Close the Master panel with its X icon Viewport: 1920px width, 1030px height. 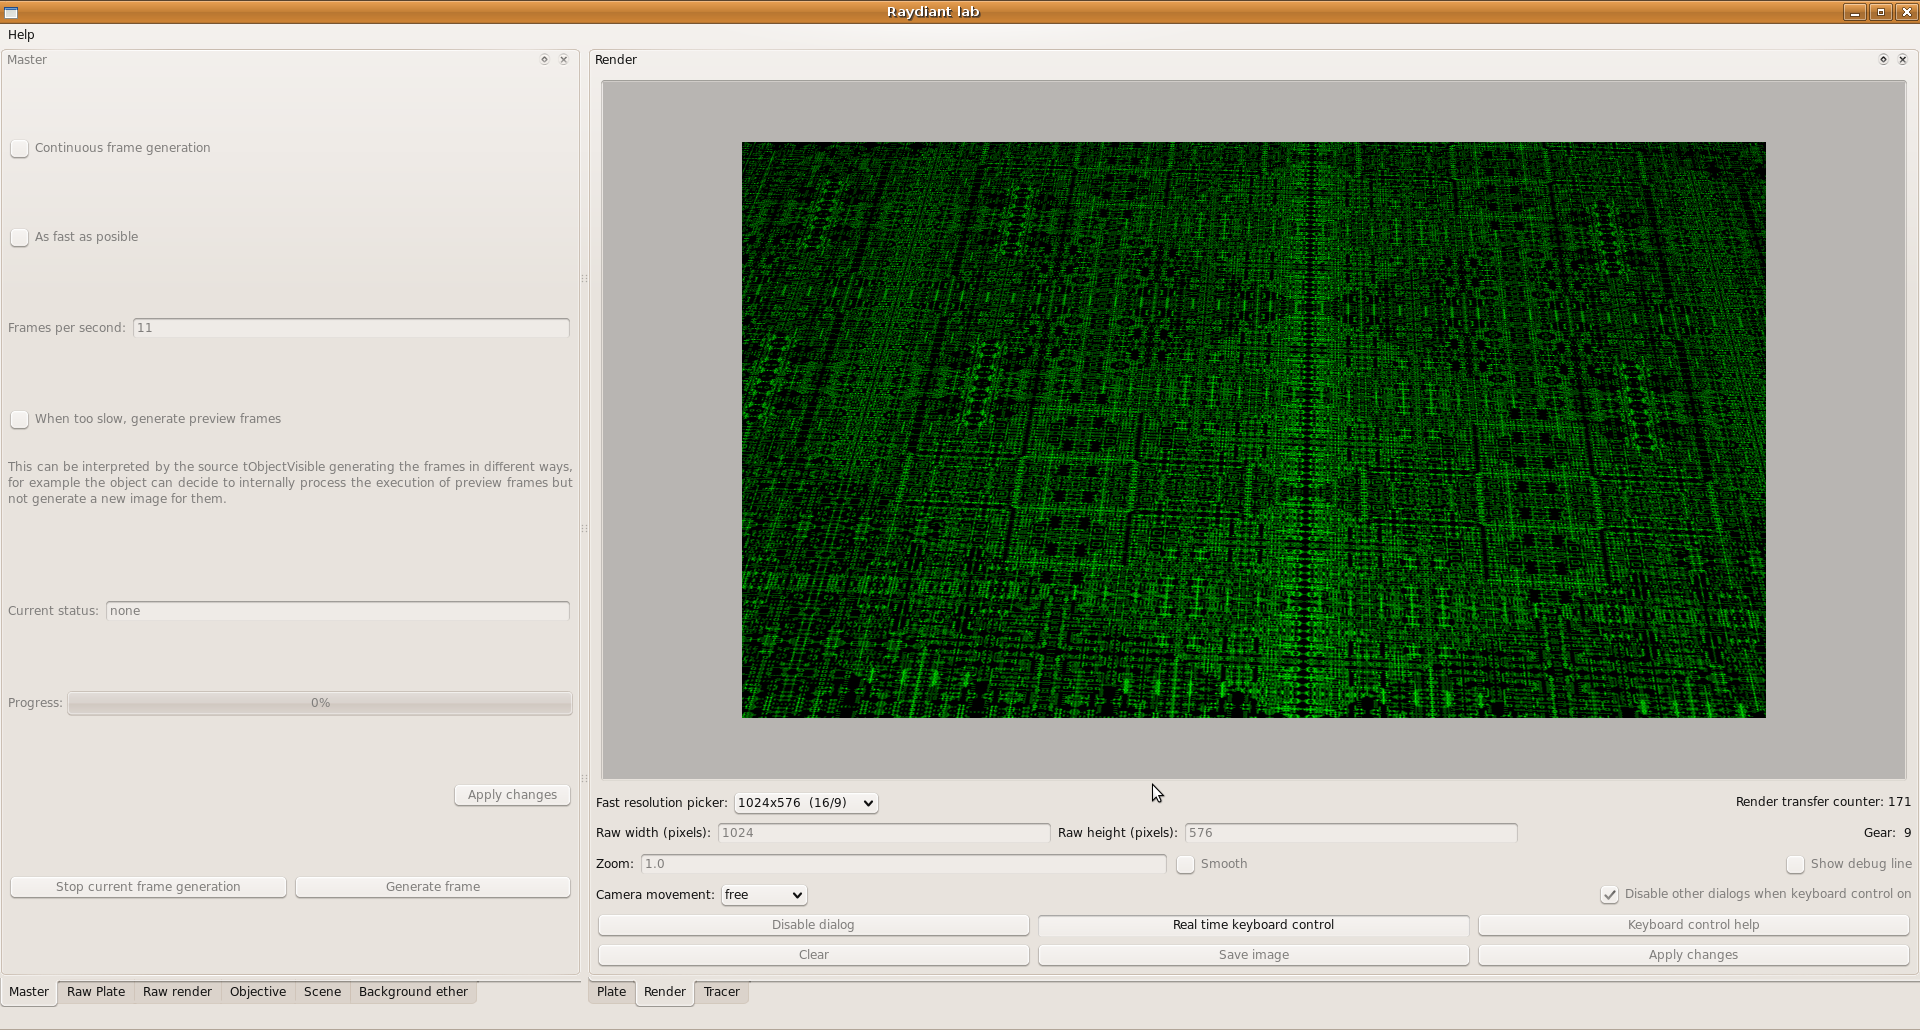564,60
